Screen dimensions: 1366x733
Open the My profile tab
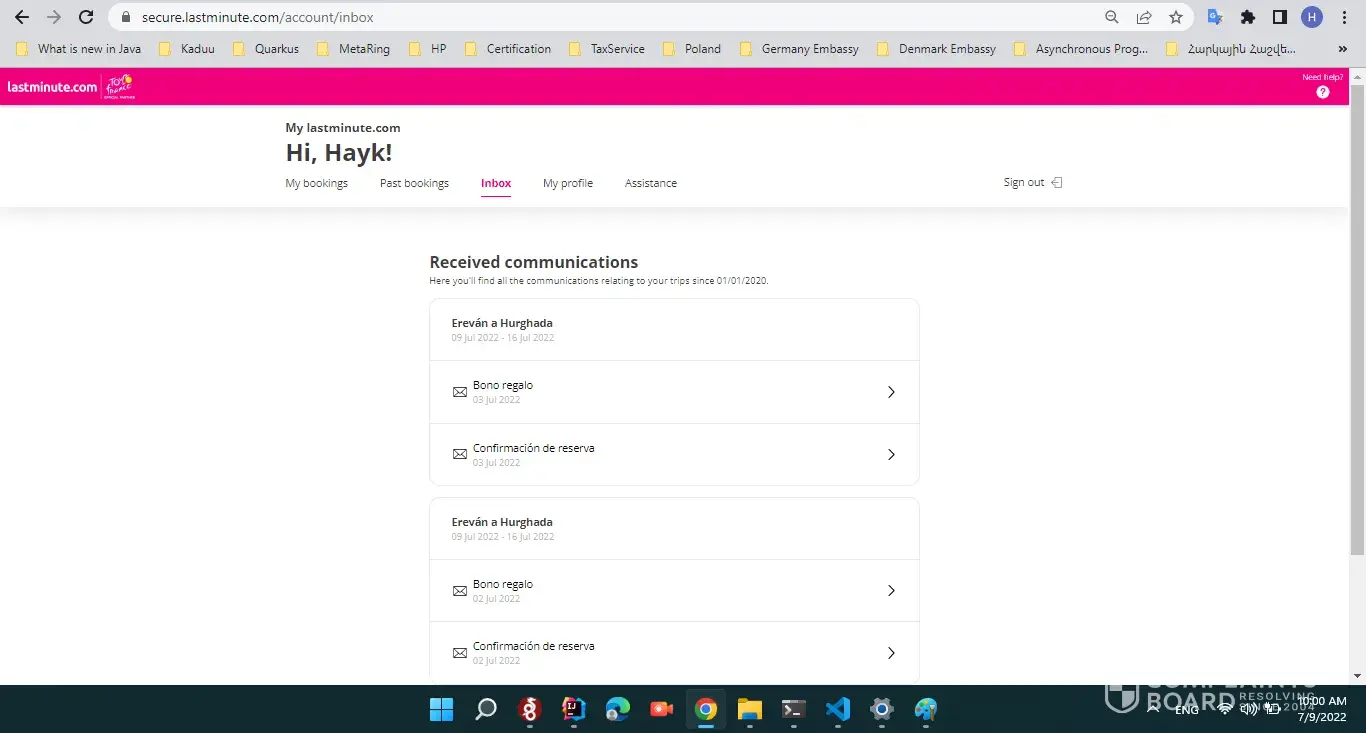click(567, 183)
